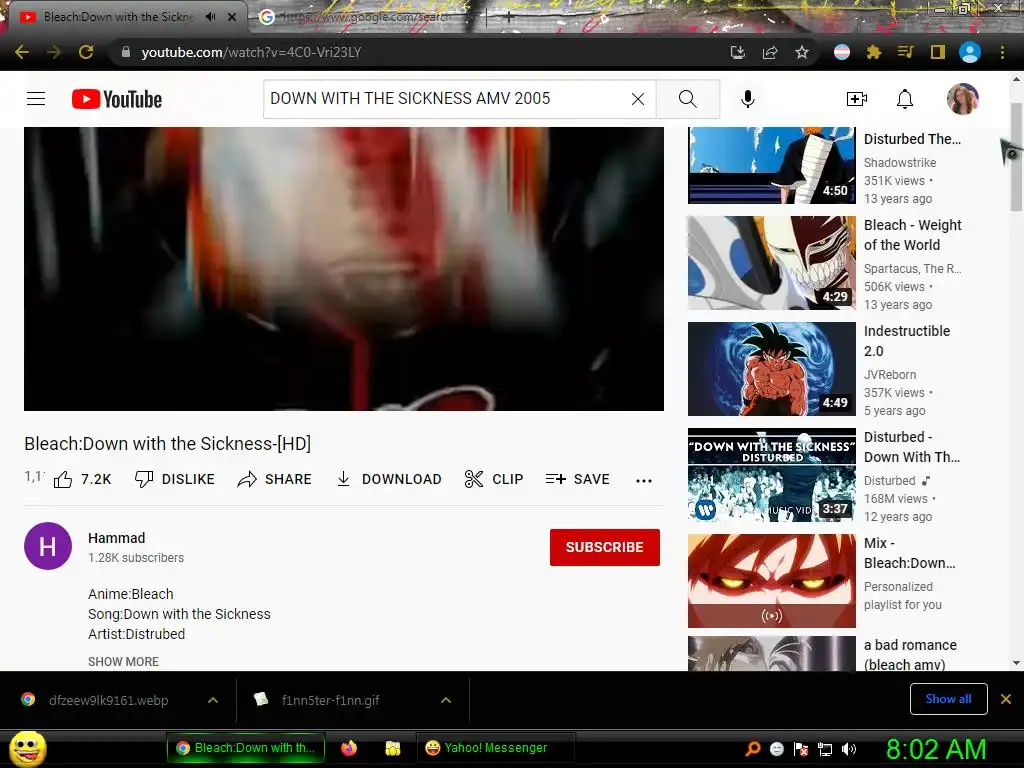Screen dimensions: 1024x768
Task: Create a CLIP of the video
Action: 494,479
